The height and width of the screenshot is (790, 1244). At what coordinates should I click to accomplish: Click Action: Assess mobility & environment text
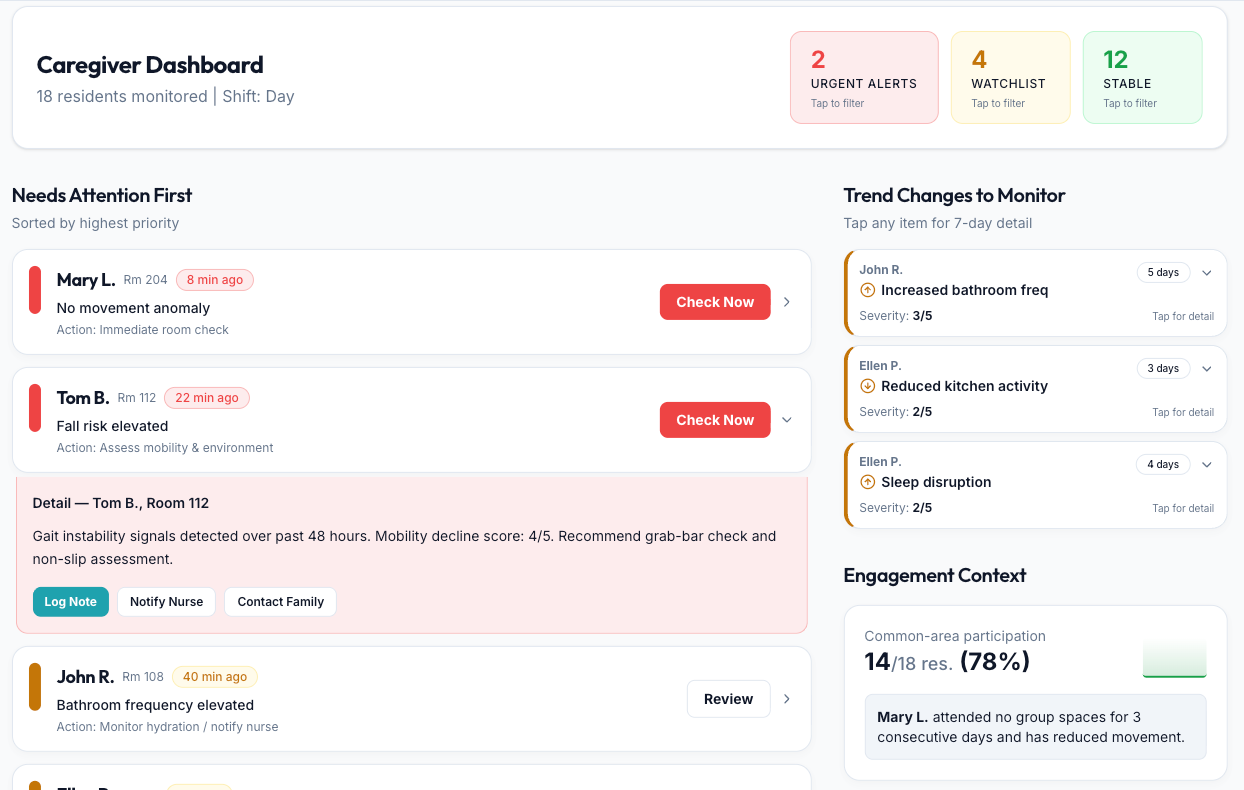[165, 448]
